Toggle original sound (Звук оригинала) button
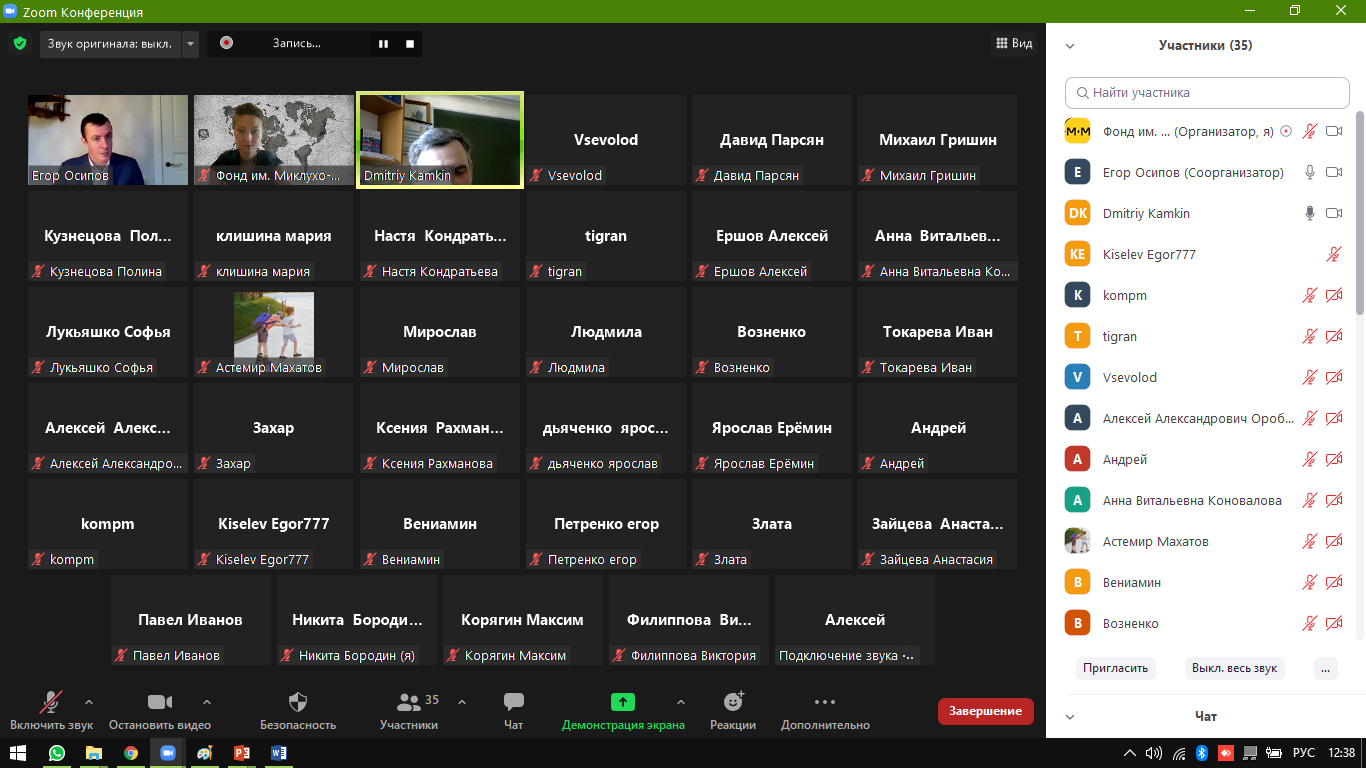1366x768 pixels. coord(110,44)
